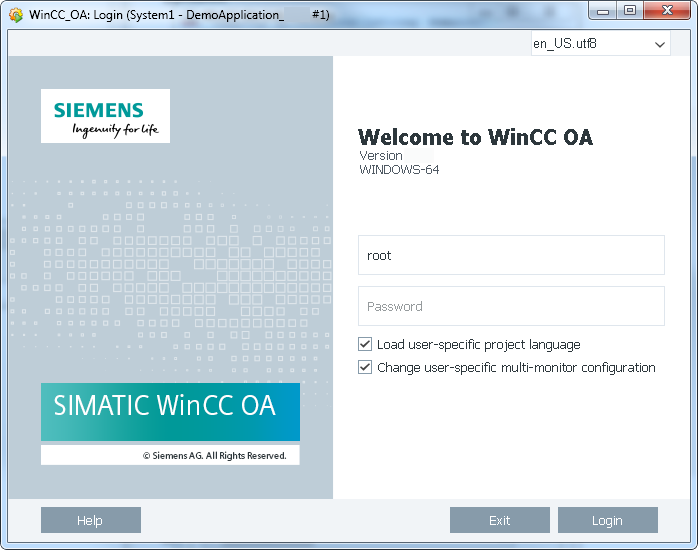Click the Welcome to WinCC OA heading

[x=475, y=138]
